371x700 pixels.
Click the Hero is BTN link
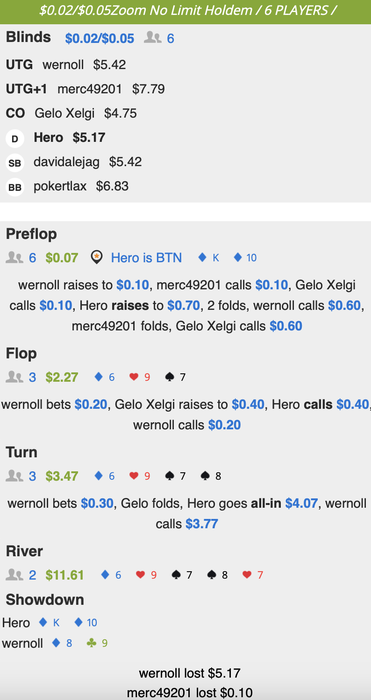tap(146, 258)
